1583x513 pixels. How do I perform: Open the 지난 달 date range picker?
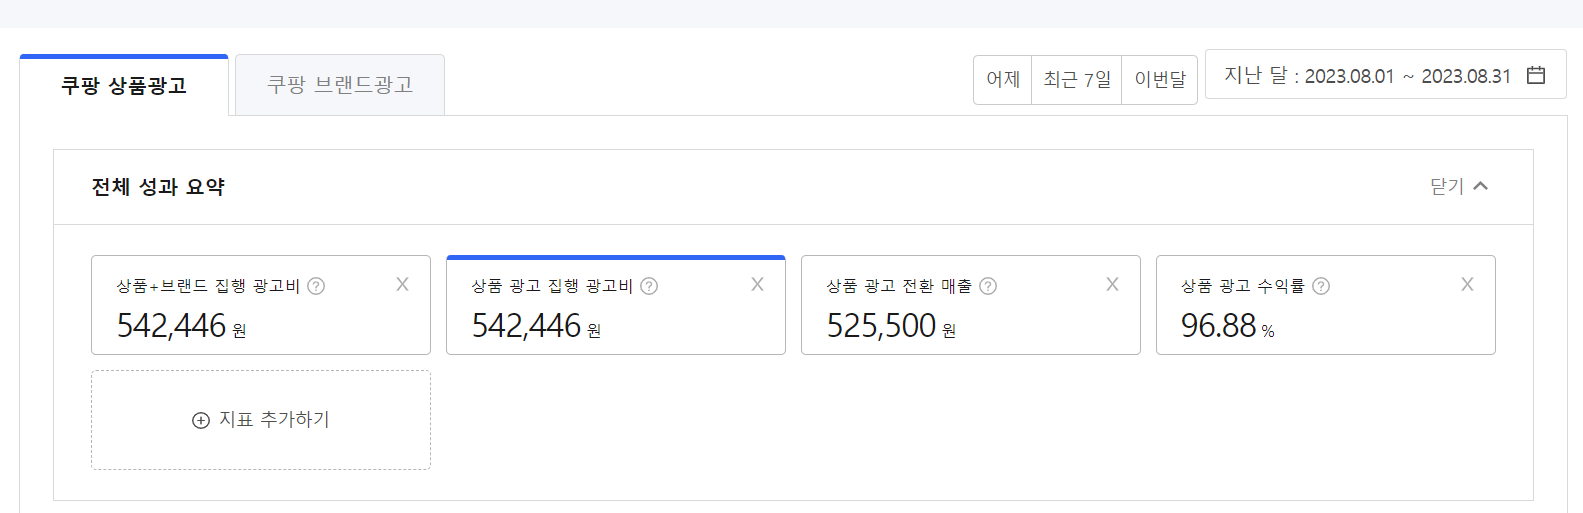pos(1386,75)
